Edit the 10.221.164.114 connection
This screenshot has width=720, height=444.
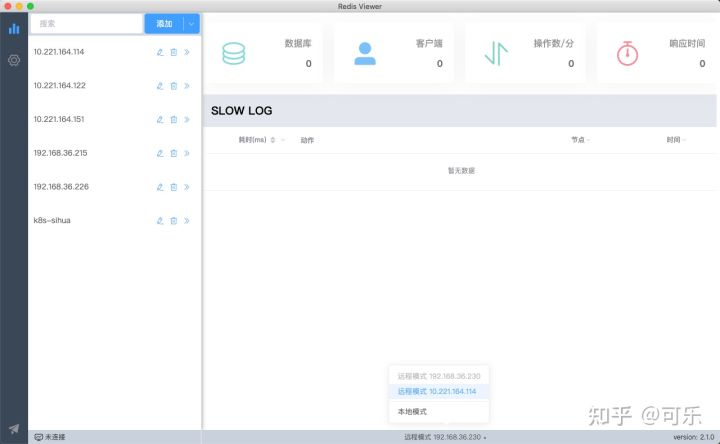click(x=160, y=52)
